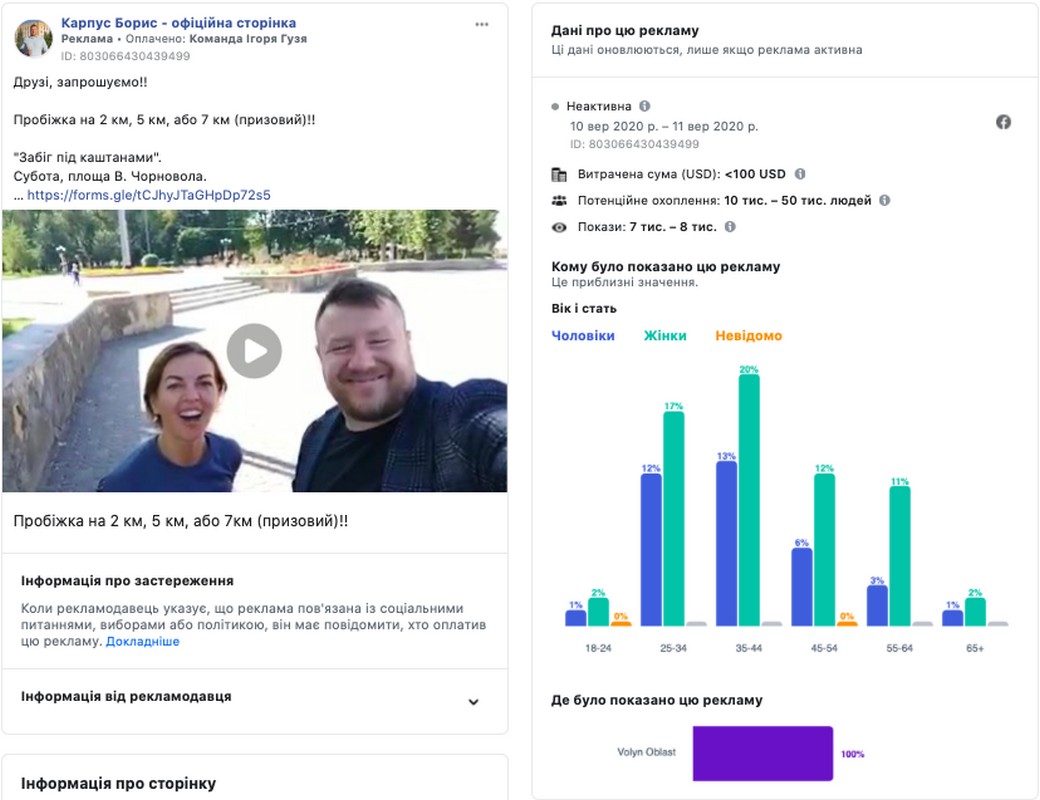Open the forms.gle registration link
The width and height of the screenshot is (1040, 800).
pos(148,195)
